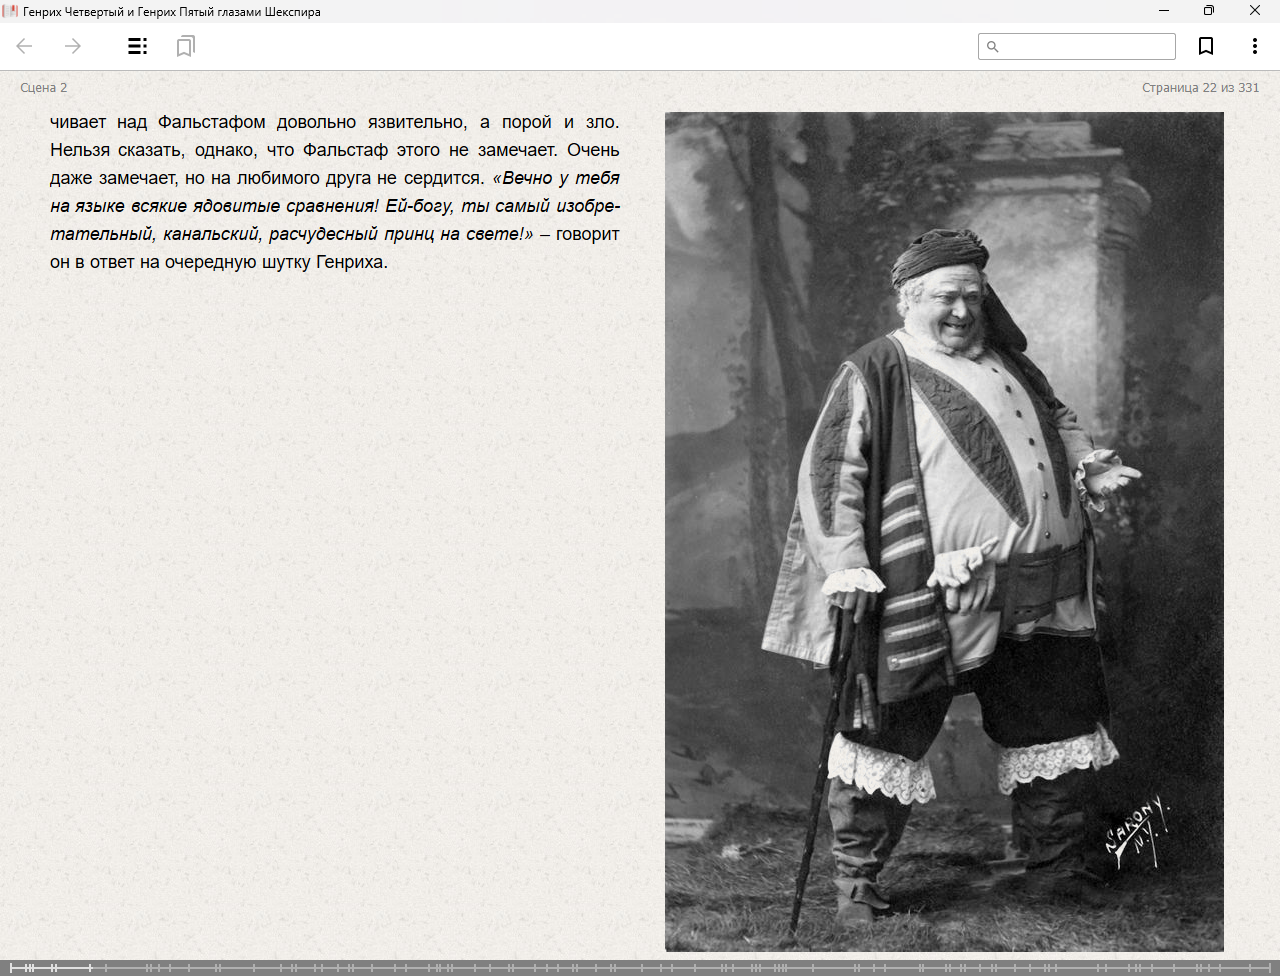Click the back navigation arrow
This screenshot has height=976, width=1280.
point(25,46)
